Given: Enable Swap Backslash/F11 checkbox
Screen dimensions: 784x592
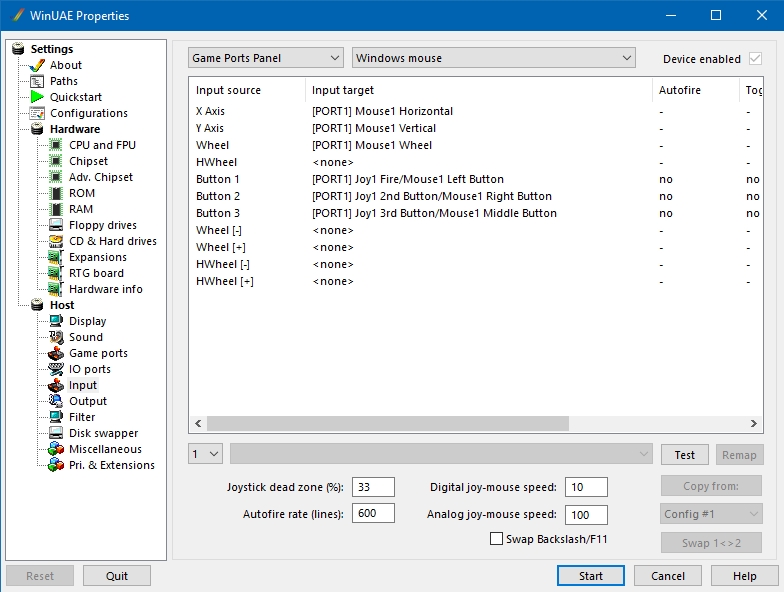Looking at the screenshot, I should coord(496,539).
